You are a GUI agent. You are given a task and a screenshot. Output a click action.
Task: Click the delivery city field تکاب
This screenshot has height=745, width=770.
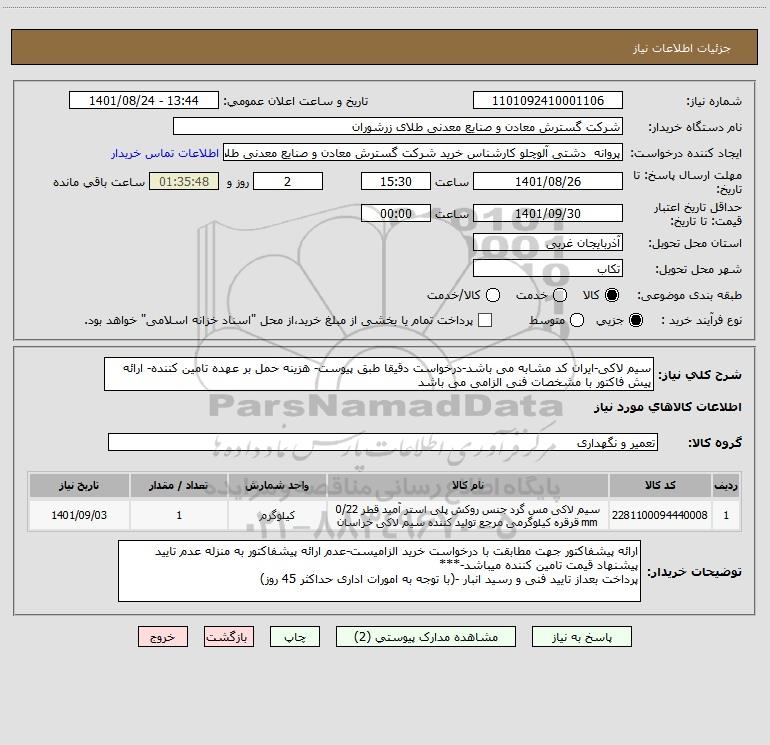coord(548,269)
